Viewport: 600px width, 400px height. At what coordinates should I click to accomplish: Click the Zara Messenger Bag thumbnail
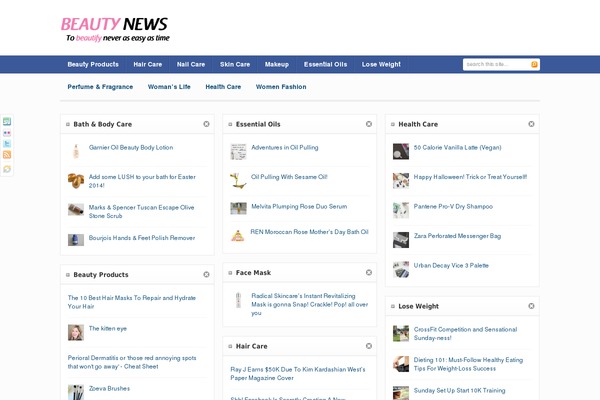401,240
